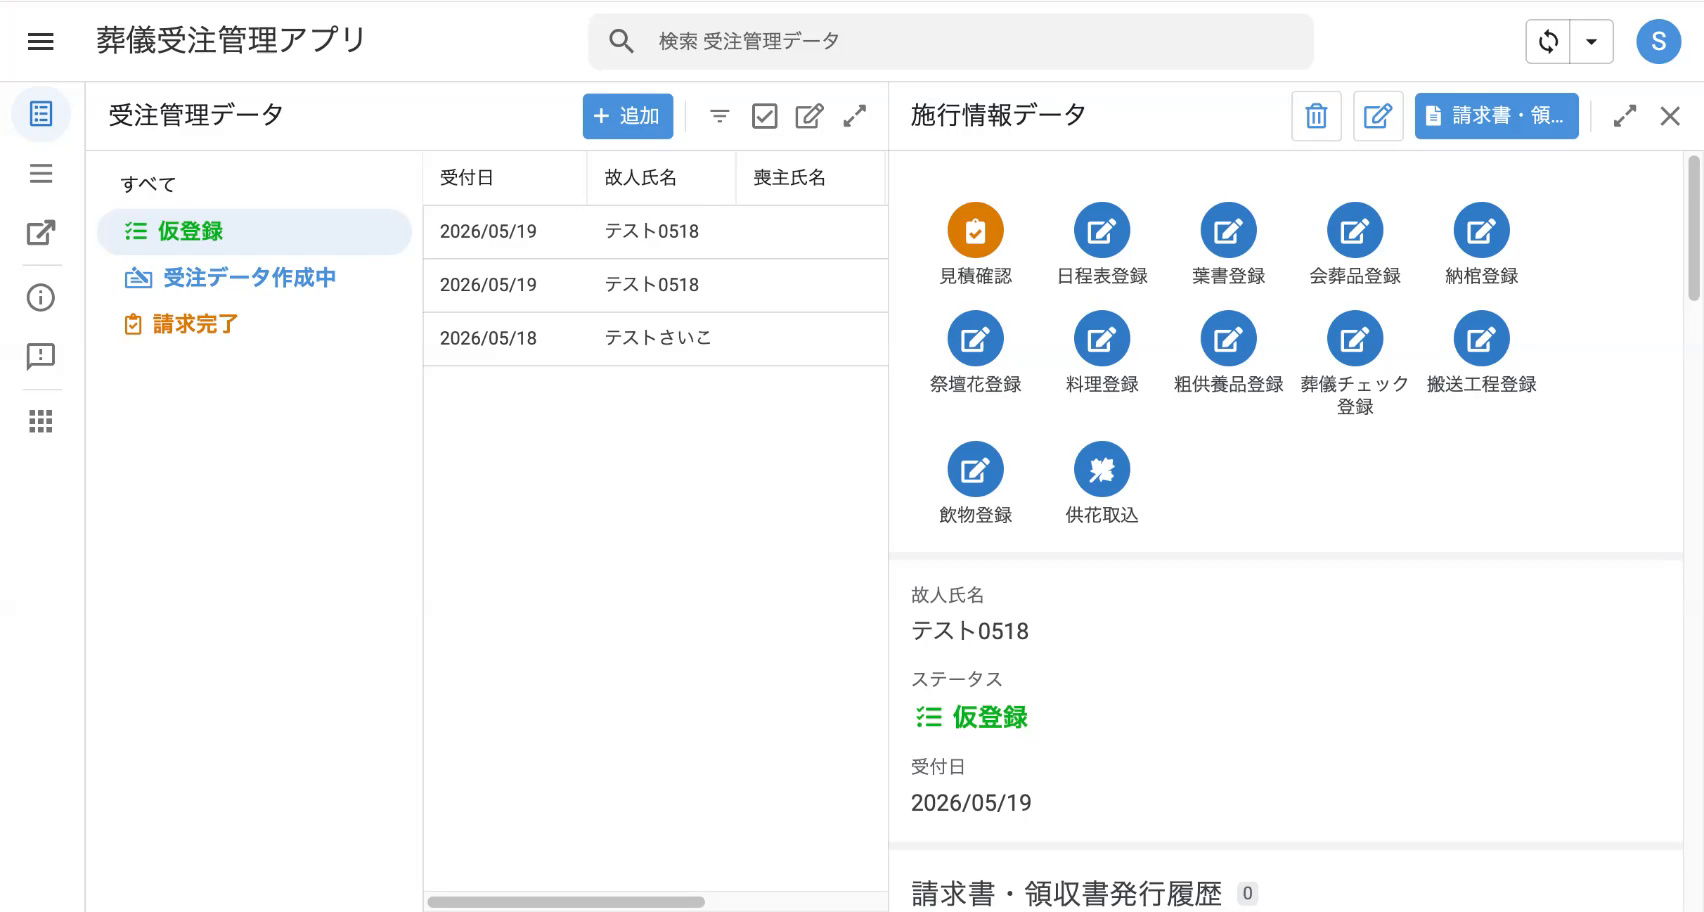Toggle multi-select checkbox icon in toolbar
The height and width of the screenshot is (912, 1704).
[x=764, y=116]
